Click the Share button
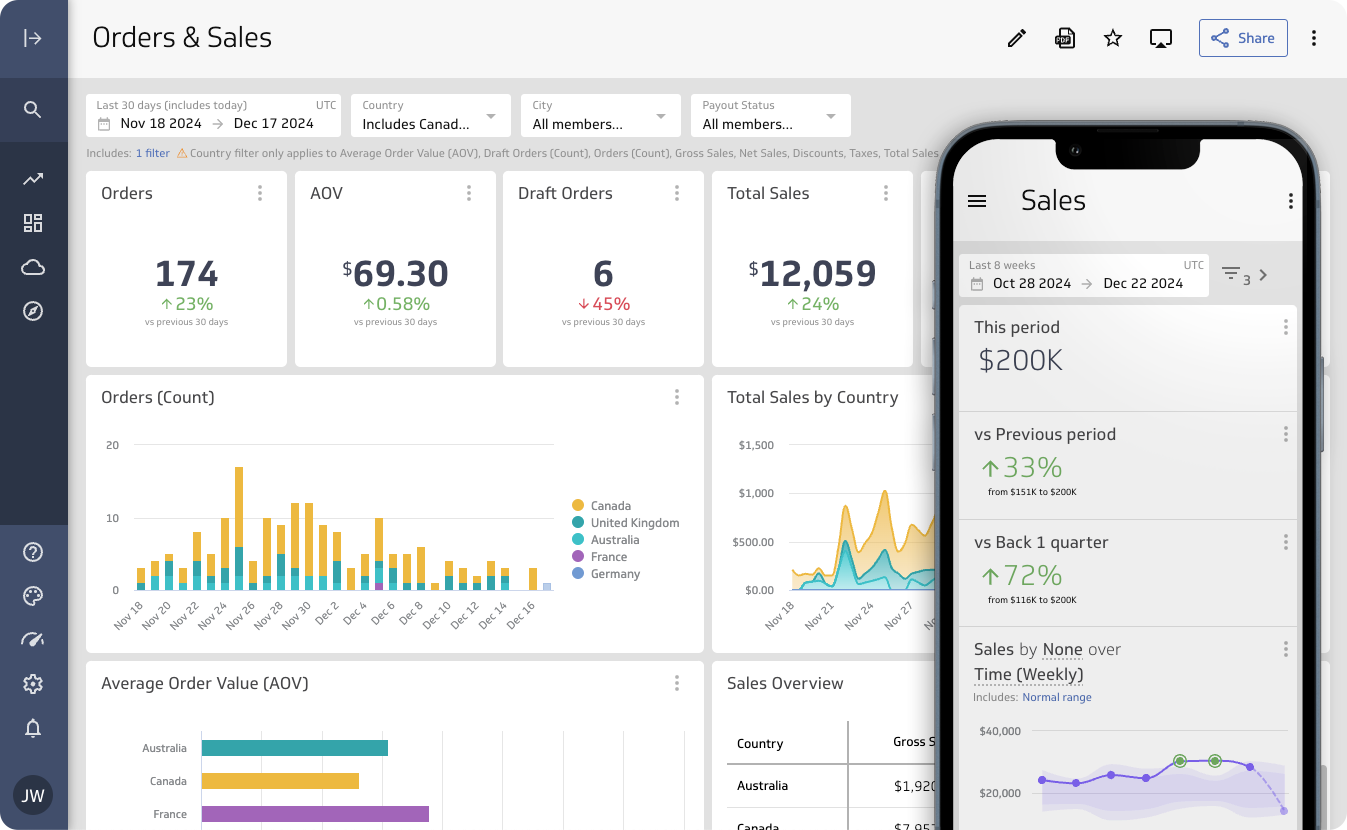The width and height of the screenshot is (1347, 830). point(1242,37)
